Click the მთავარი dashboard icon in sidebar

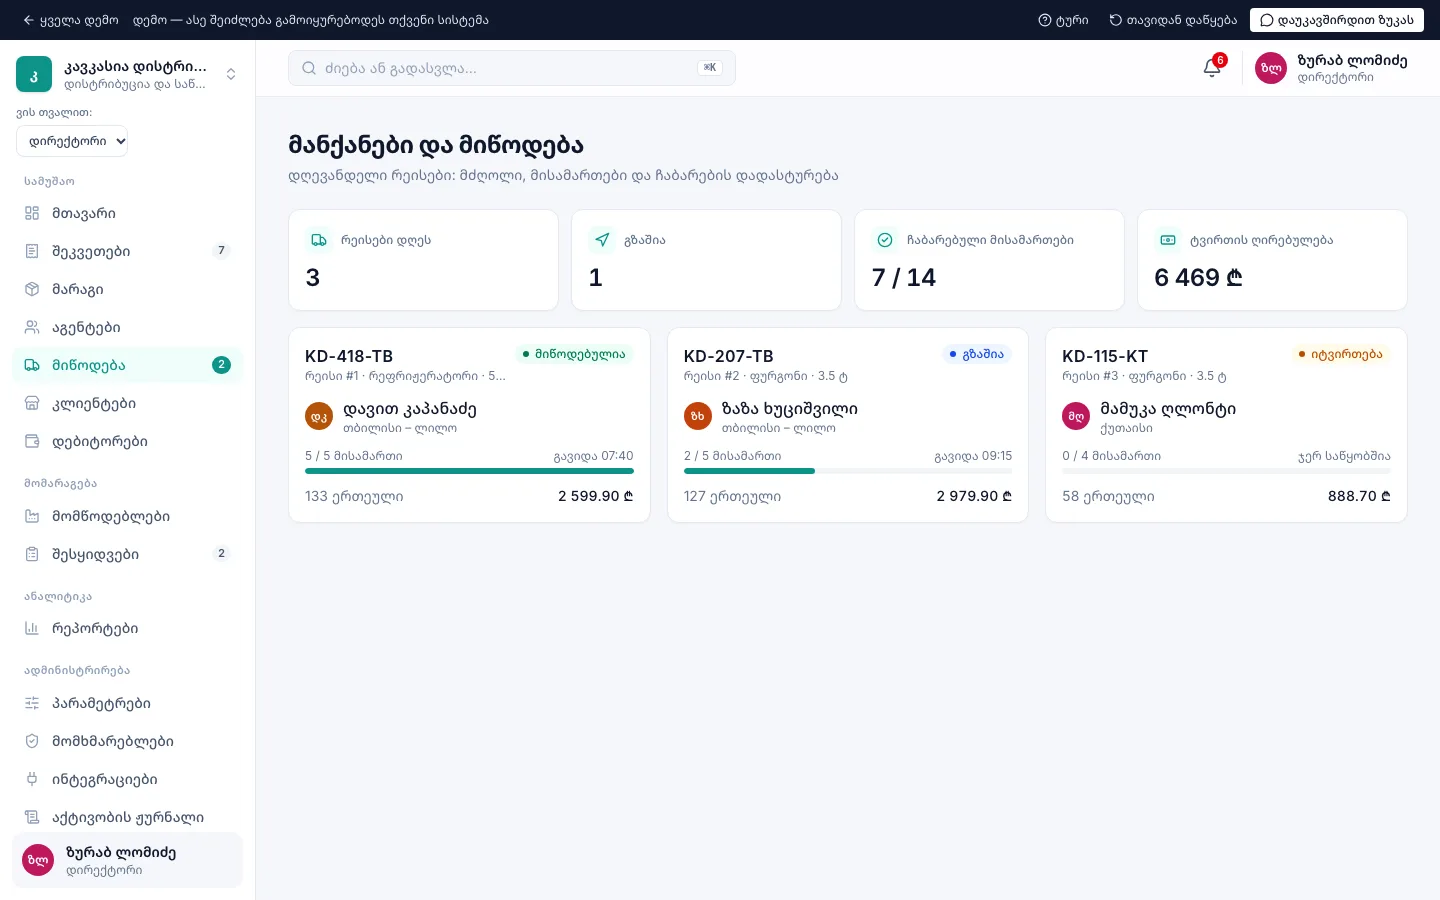coord(32,213)
